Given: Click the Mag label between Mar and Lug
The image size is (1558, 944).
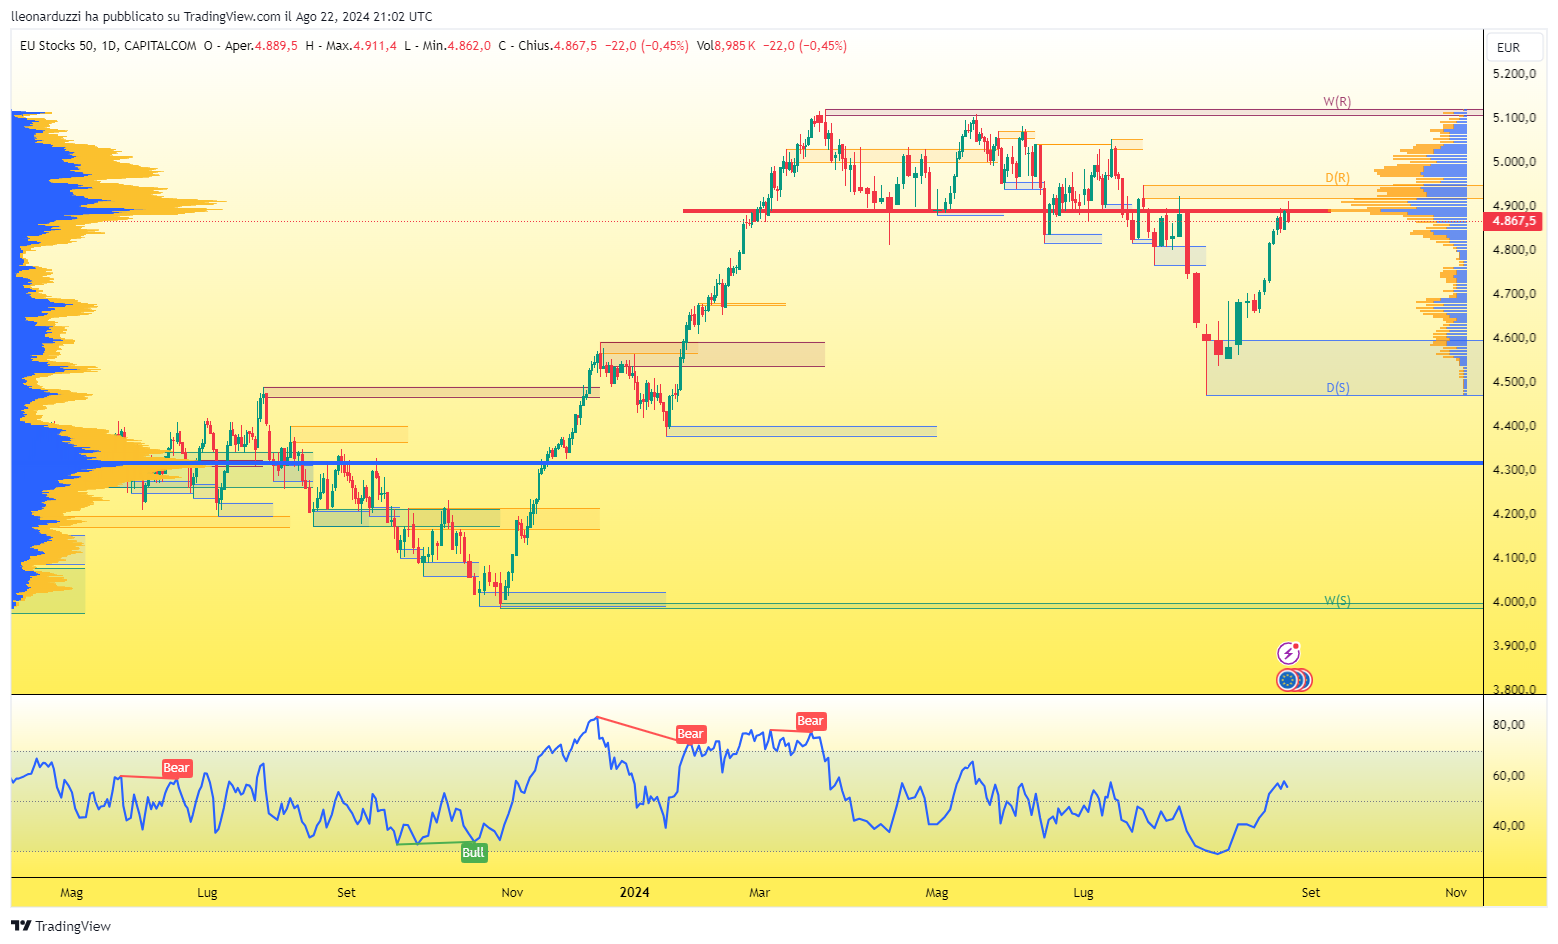Looking at the screenshot, I should (937, 892).
